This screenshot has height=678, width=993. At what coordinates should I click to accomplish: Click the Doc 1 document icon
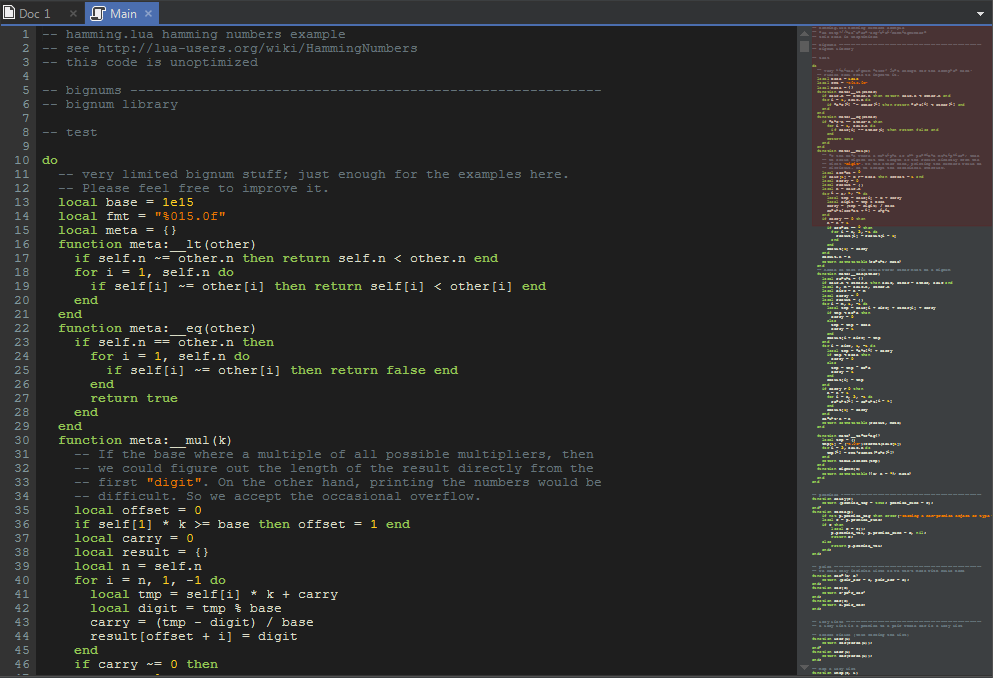pyautogui.click(x=9, y=13)
